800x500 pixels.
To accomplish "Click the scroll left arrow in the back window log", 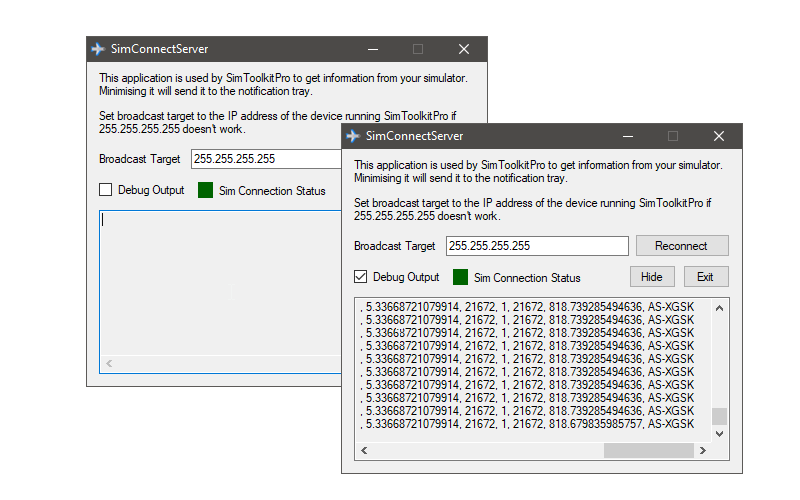I will 109,363.
